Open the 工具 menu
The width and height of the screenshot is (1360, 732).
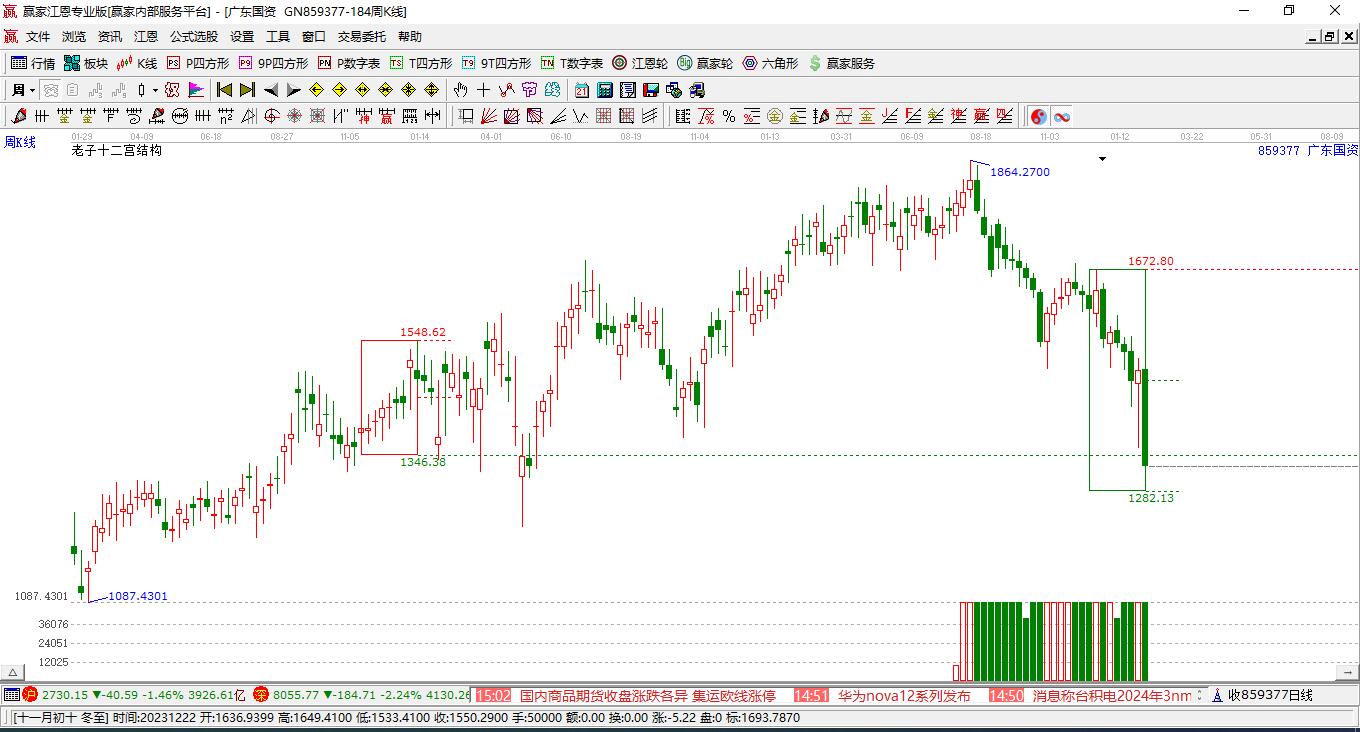(278, 37)
